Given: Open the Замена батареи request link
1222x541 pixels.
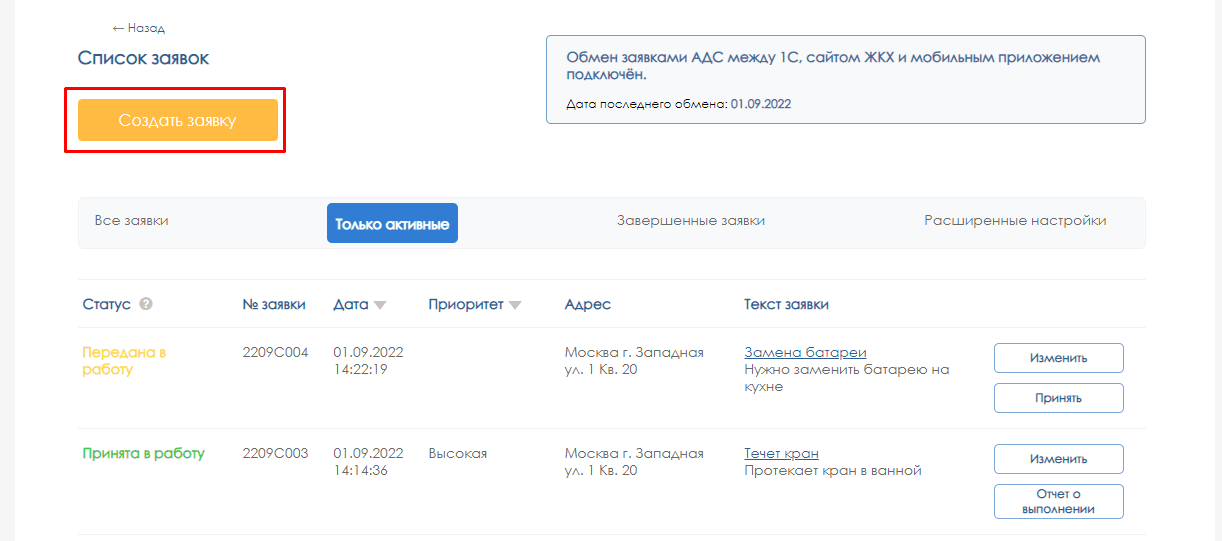Looking at the screenshot, I should point(805,352).
